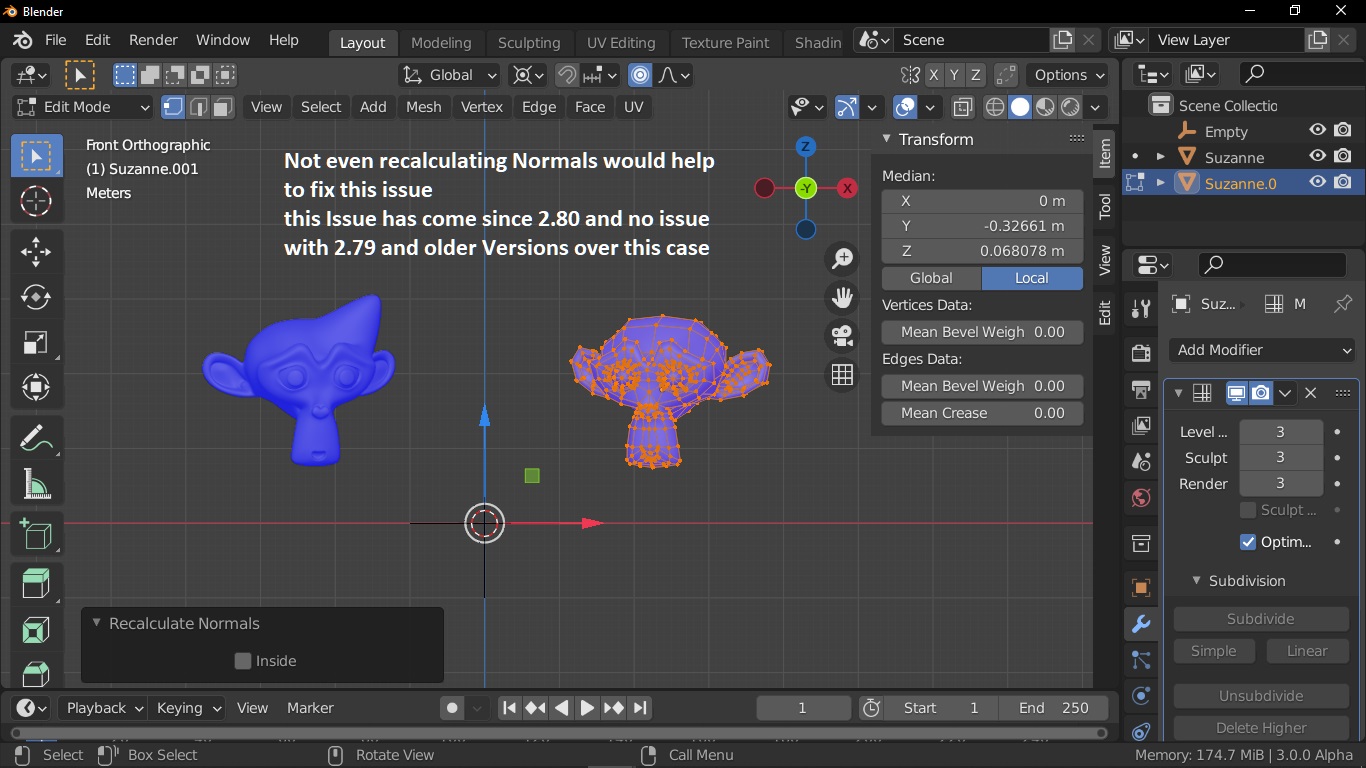Collapse the Subdivision section
This screenshot has width=1366, height=768.
tap(1196, 581)
